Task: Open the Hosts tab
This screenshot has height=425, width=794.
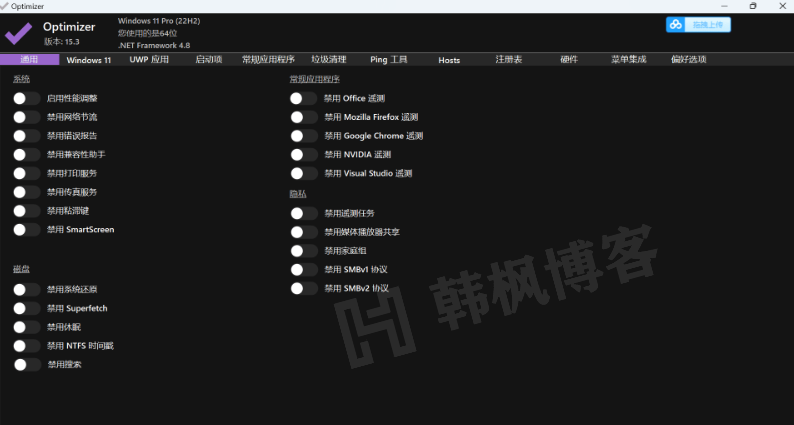Action: point(449,60)
